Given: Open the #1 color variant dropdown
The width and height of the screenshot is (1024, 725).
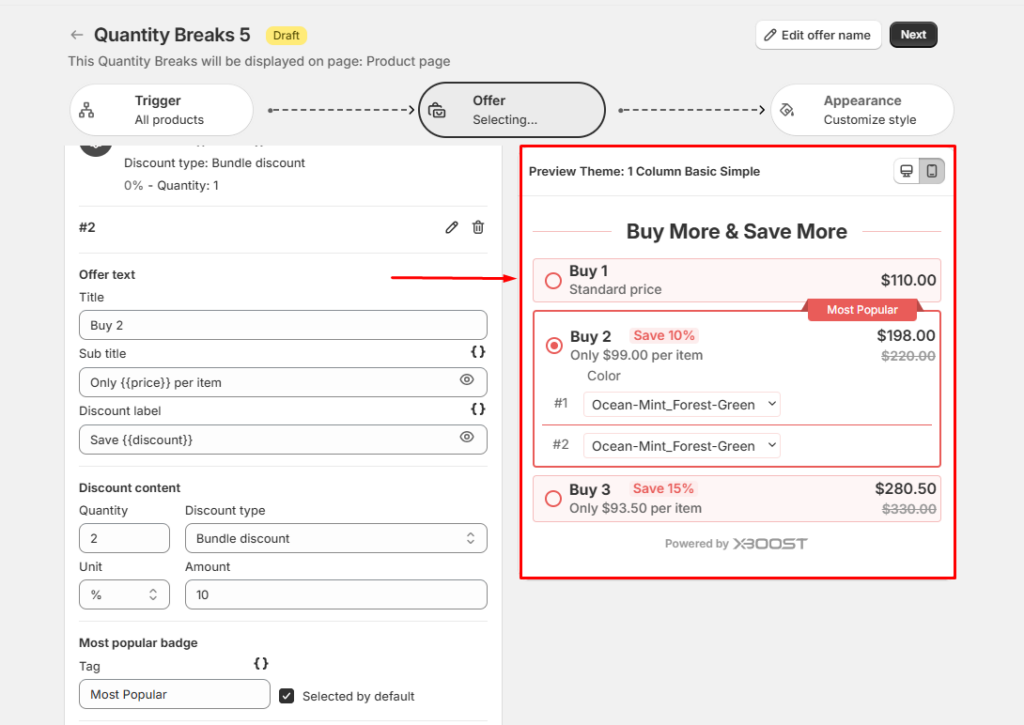Looking at the screenshot, I should (681, 405).
